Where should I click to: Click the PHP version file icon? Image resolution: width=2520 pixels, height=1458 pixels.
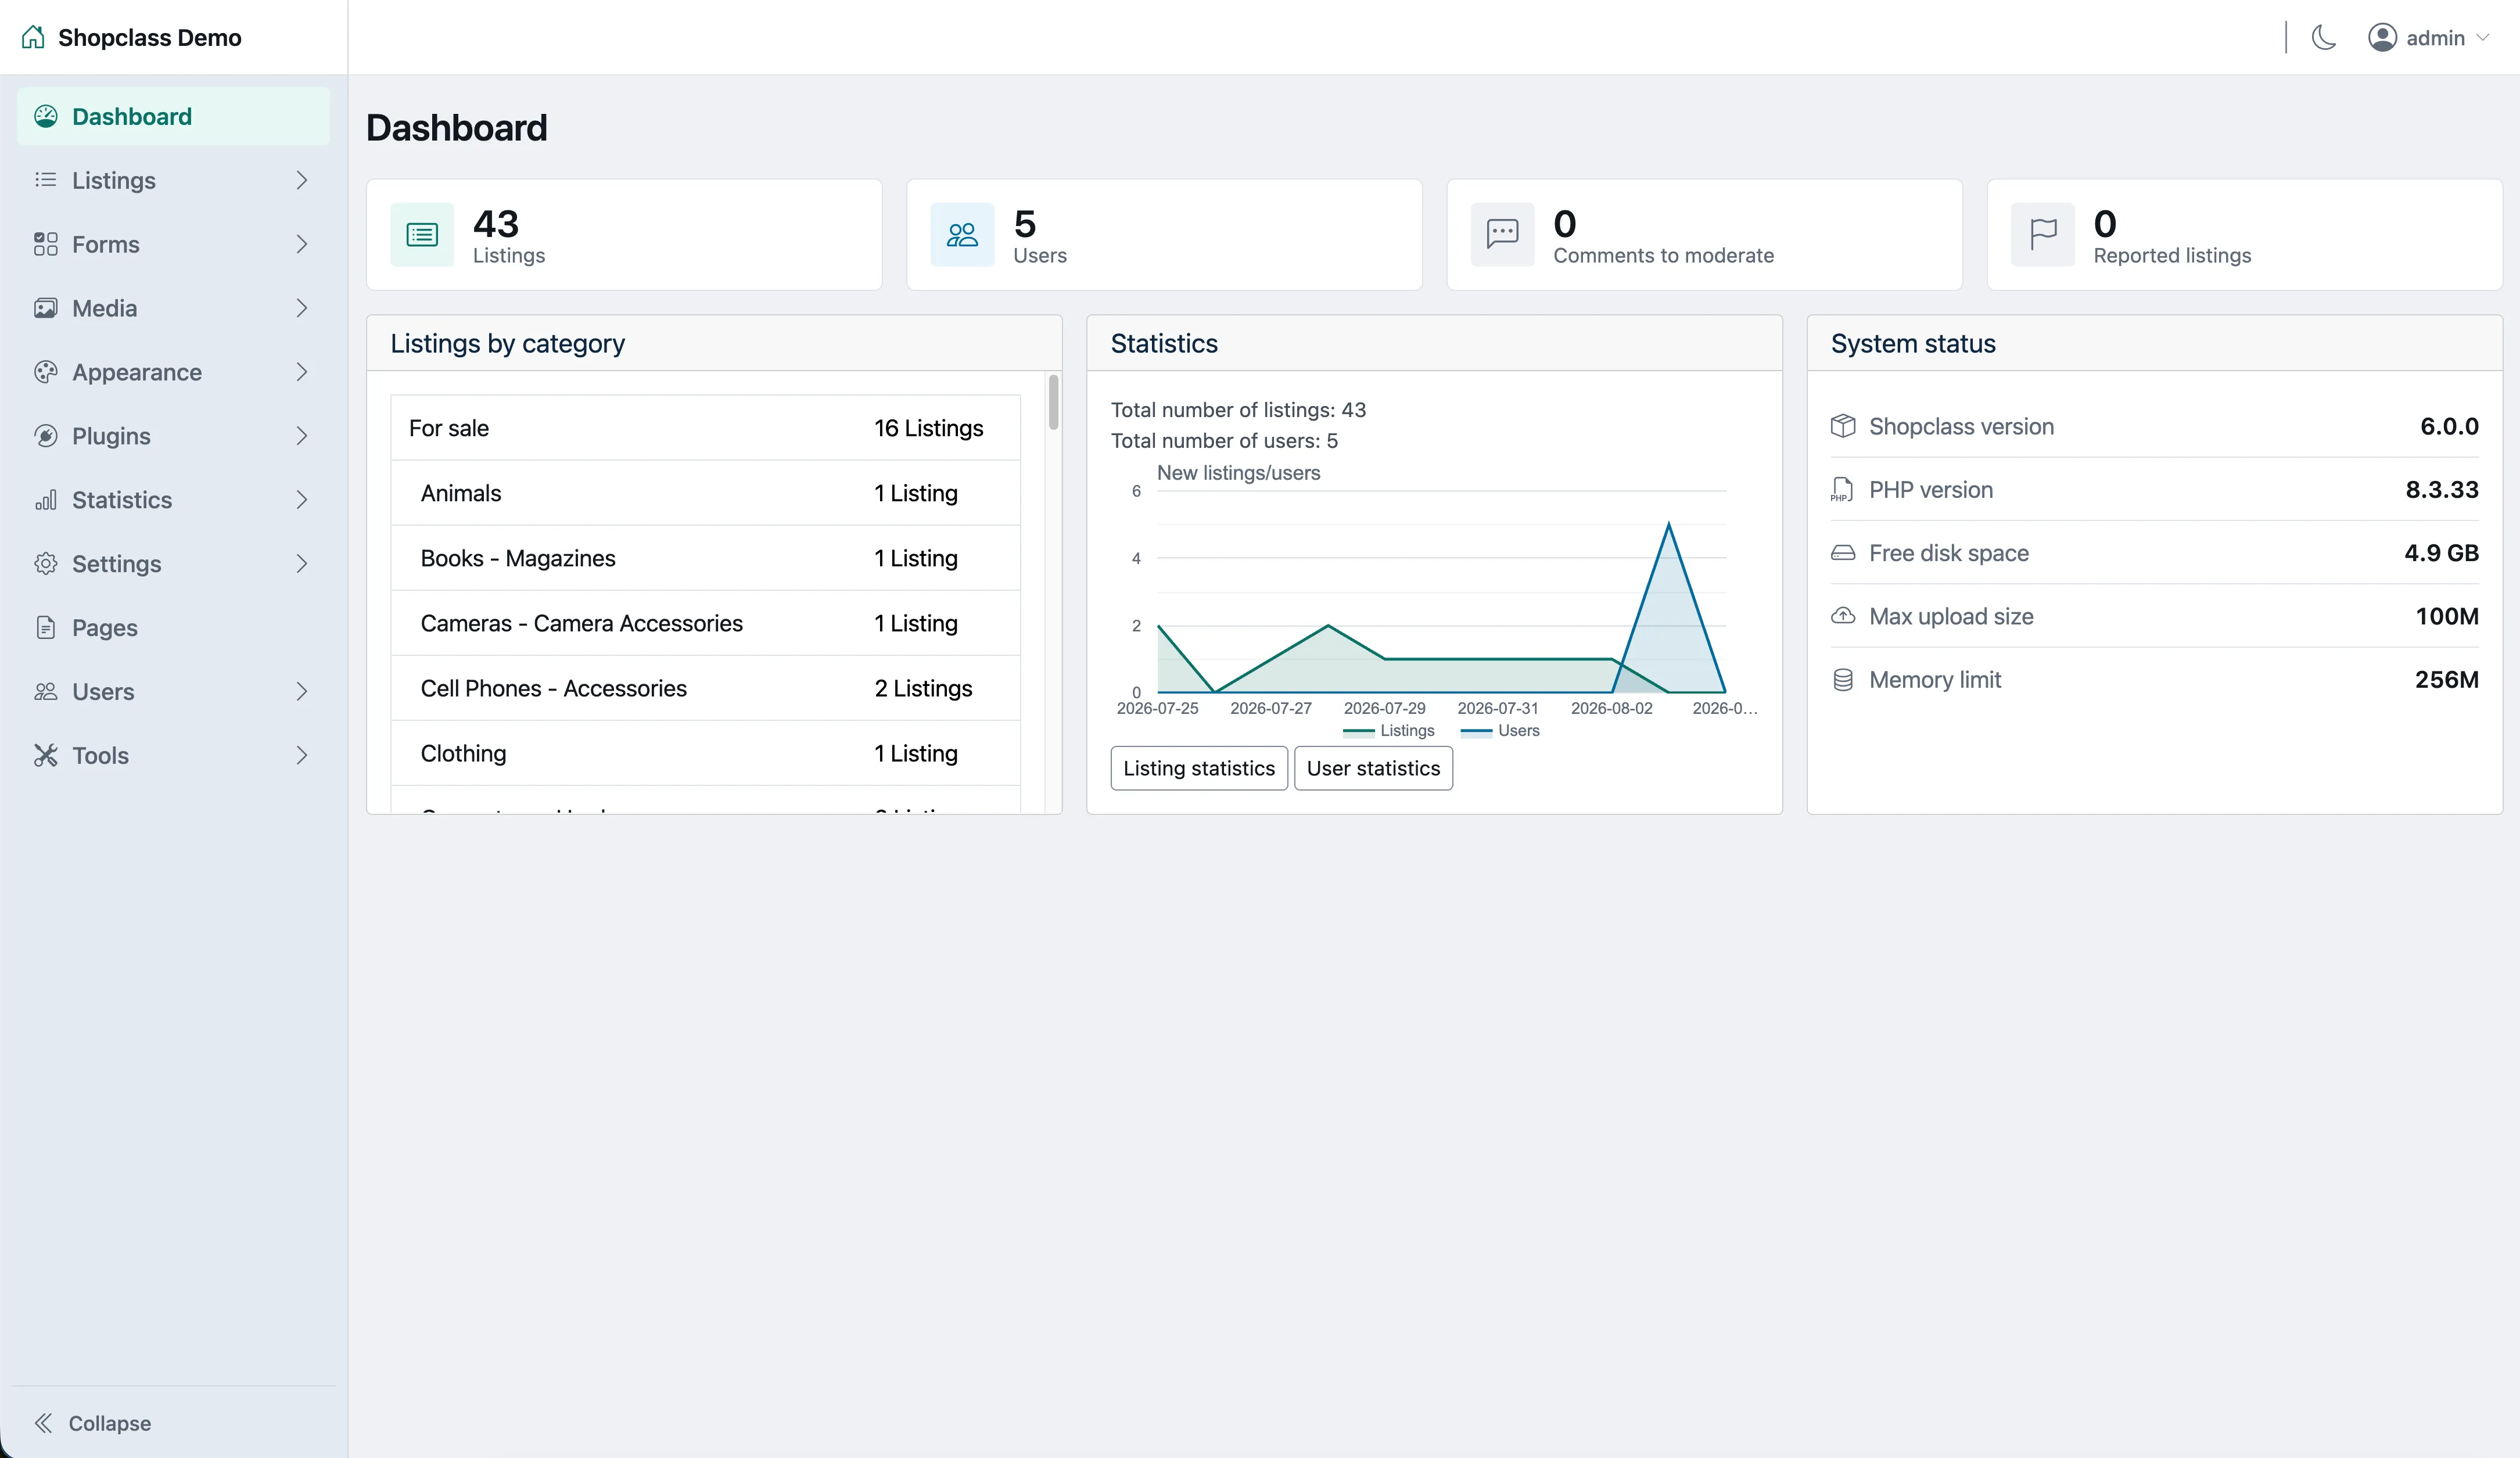[1842, 490]
